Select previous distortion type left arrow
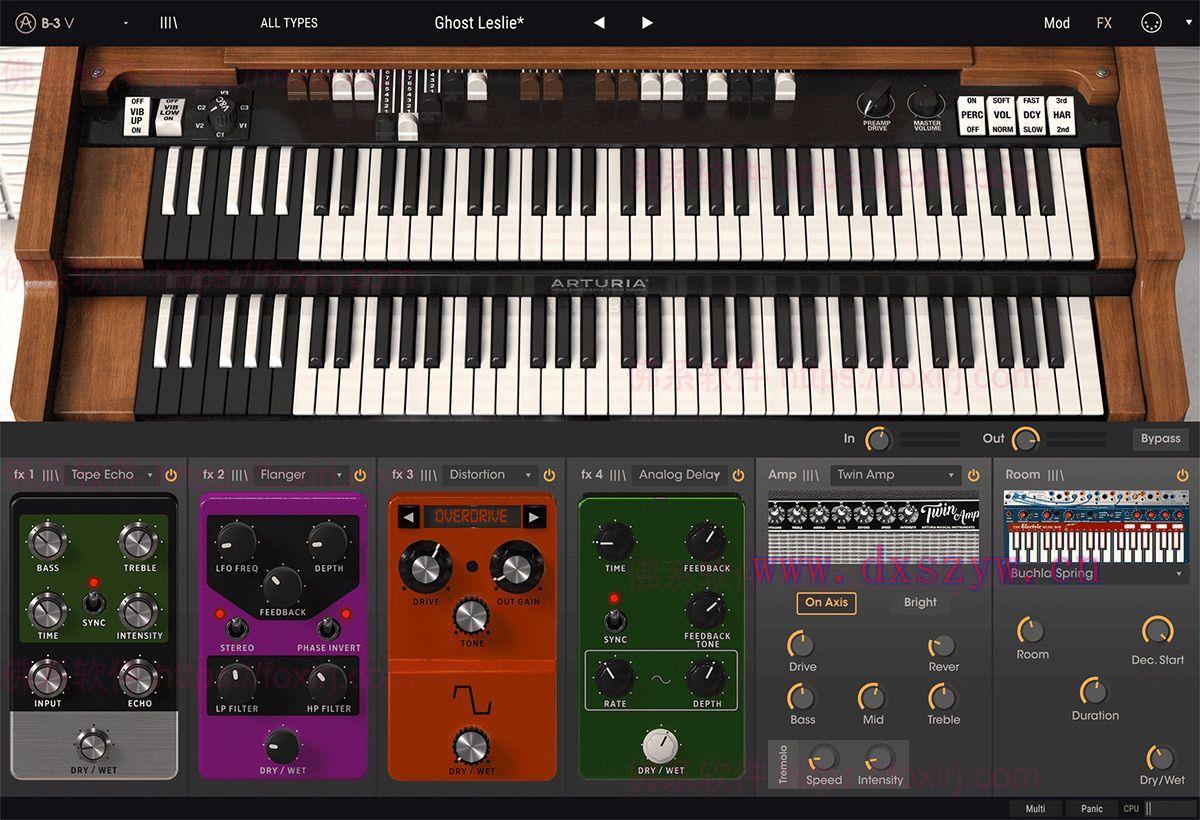1200x820 pixels. coord(408,517)
